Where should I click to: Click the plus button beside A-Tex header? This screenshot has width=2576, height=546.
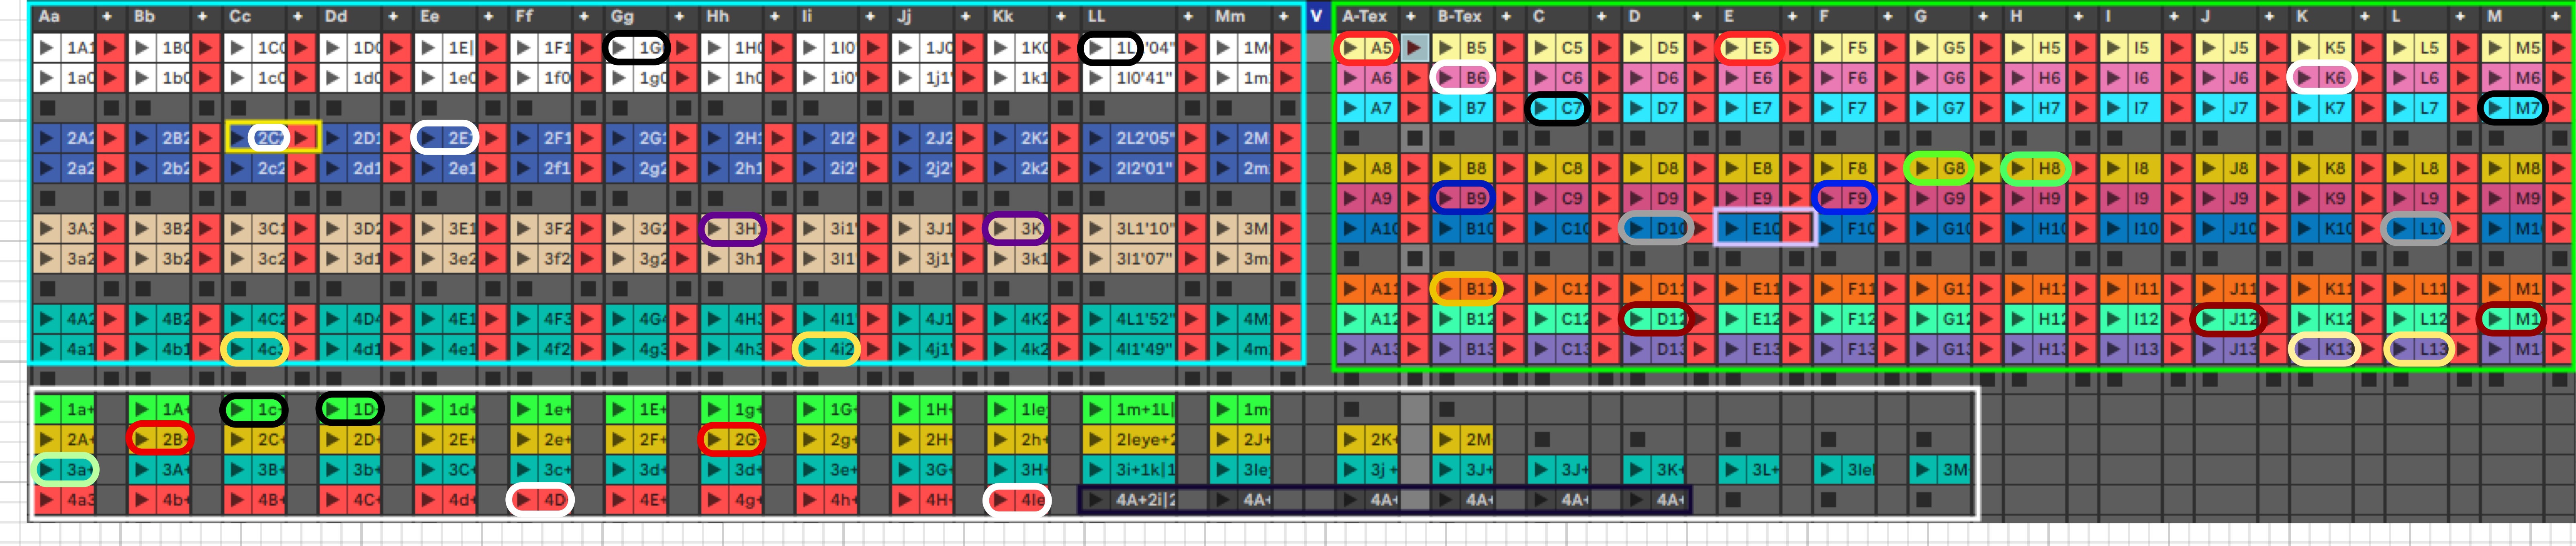pyautogui.click(x=1411, y=16)
